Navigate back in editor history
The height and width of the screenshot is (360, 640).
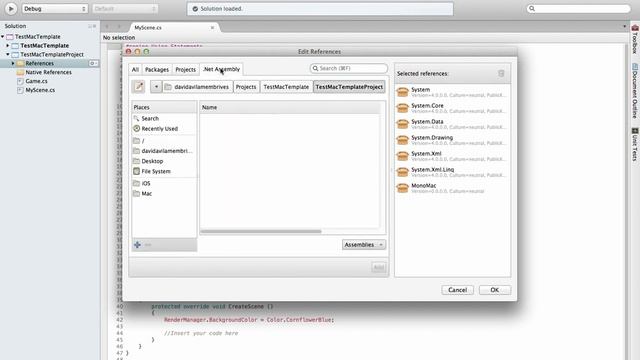click(107, 27)
